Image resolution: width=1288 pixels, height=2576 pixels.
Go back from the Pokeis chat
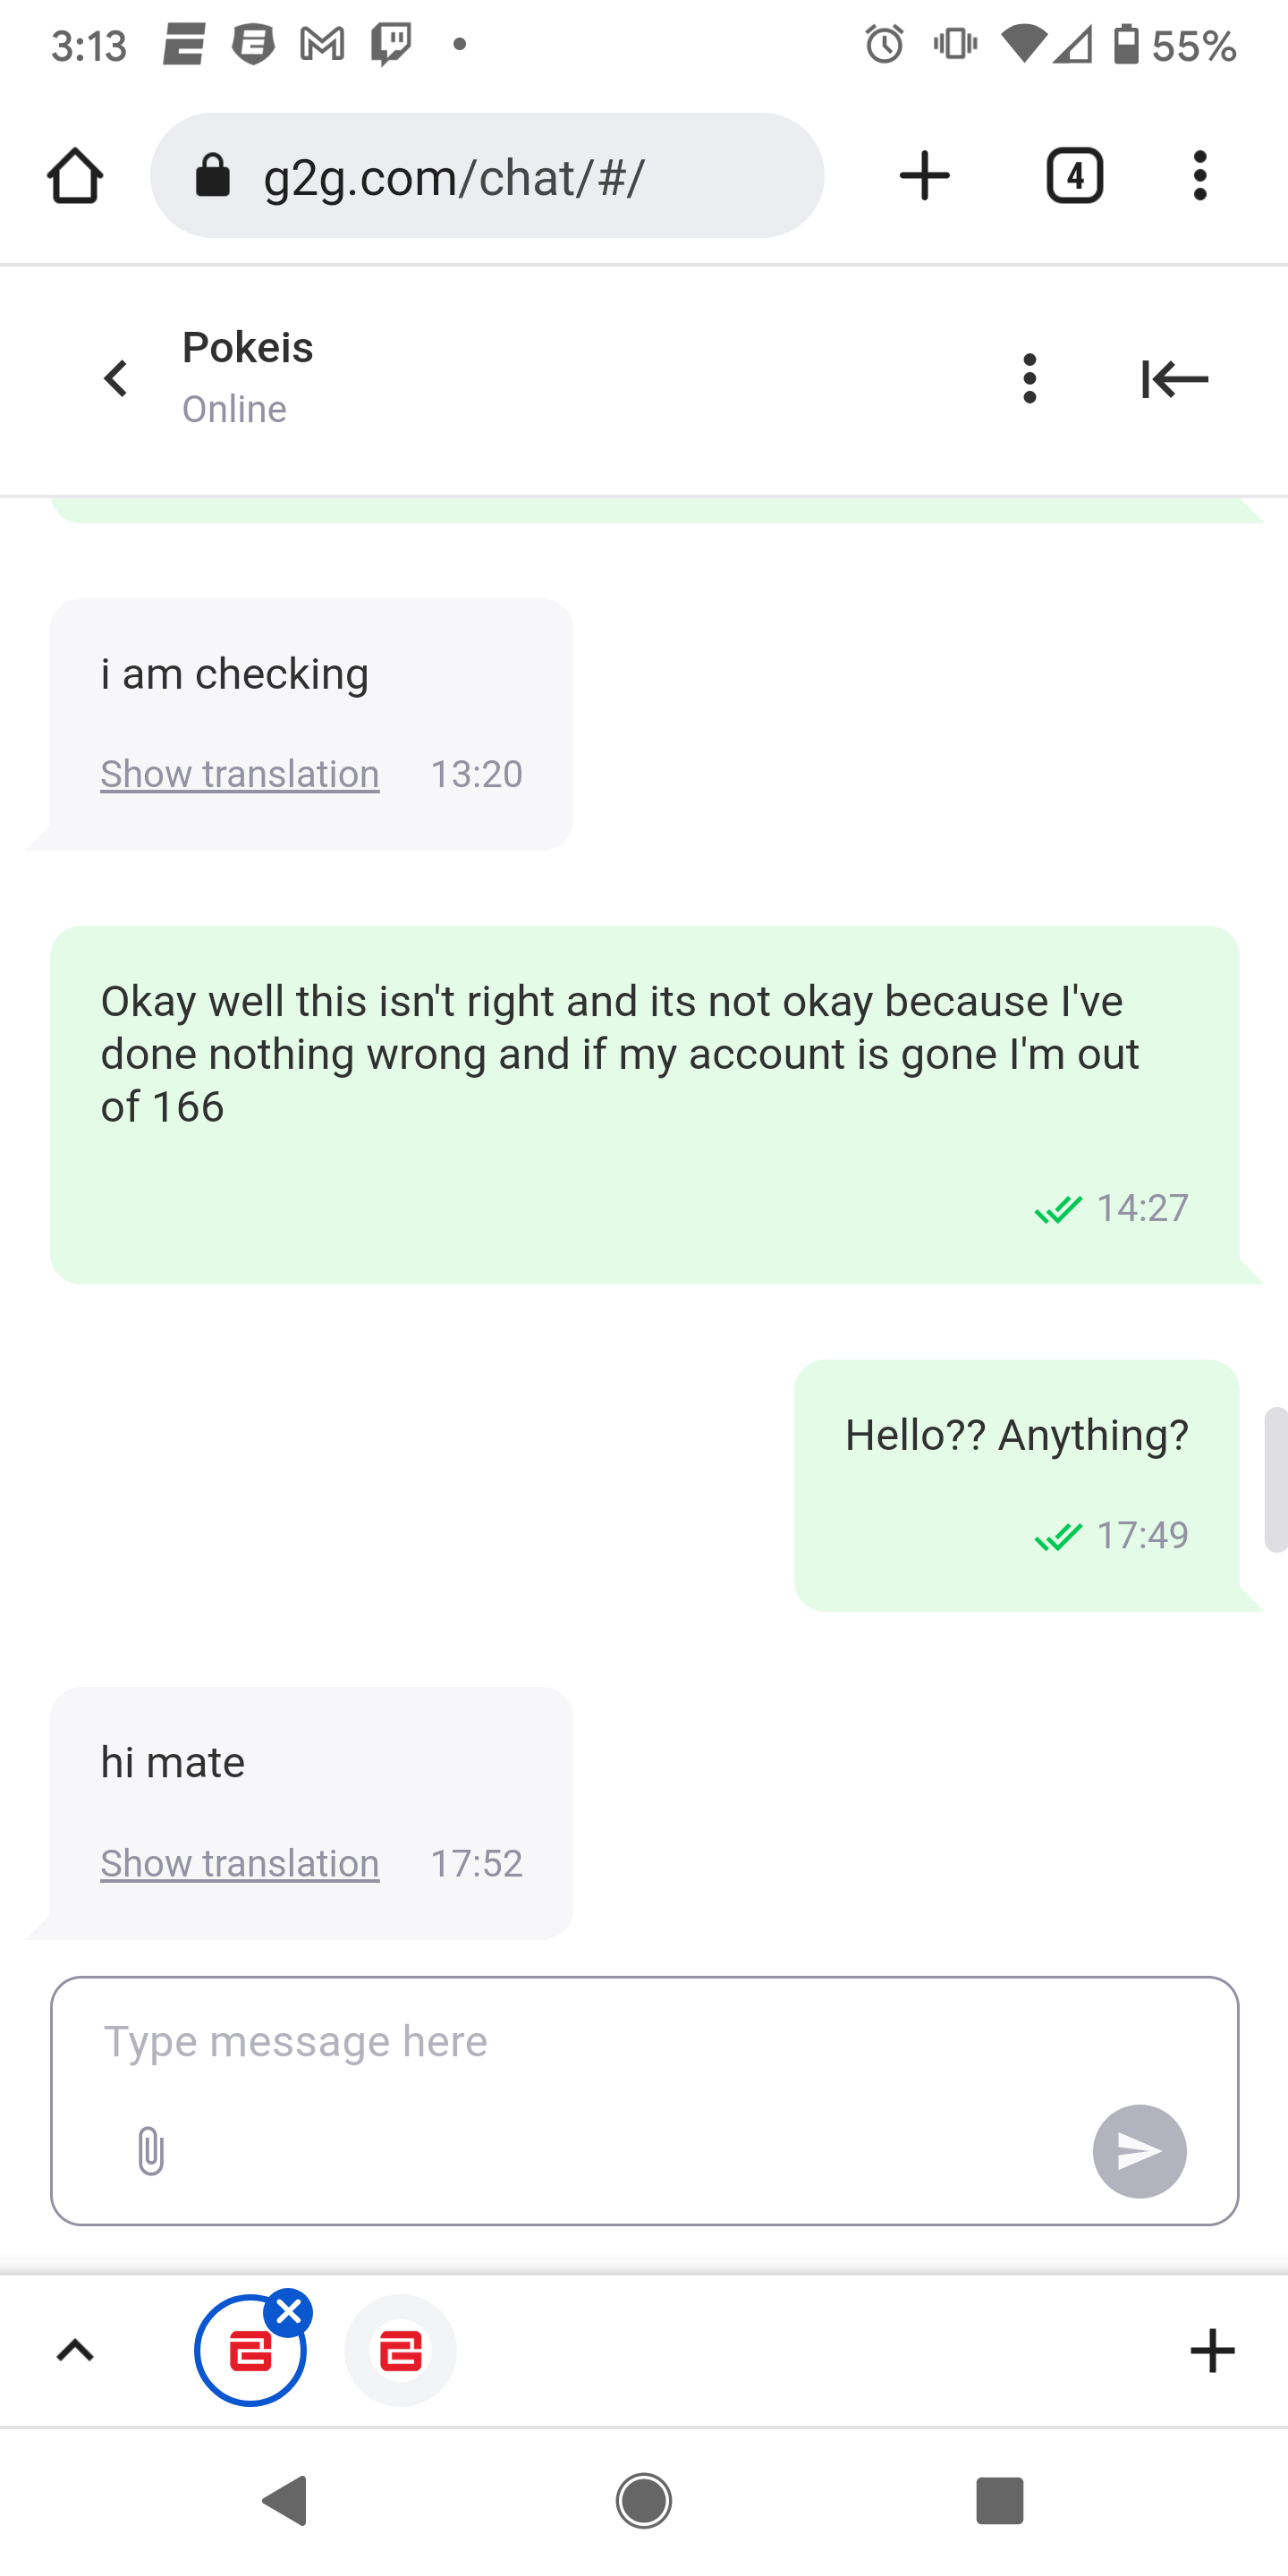click(116, 379)
